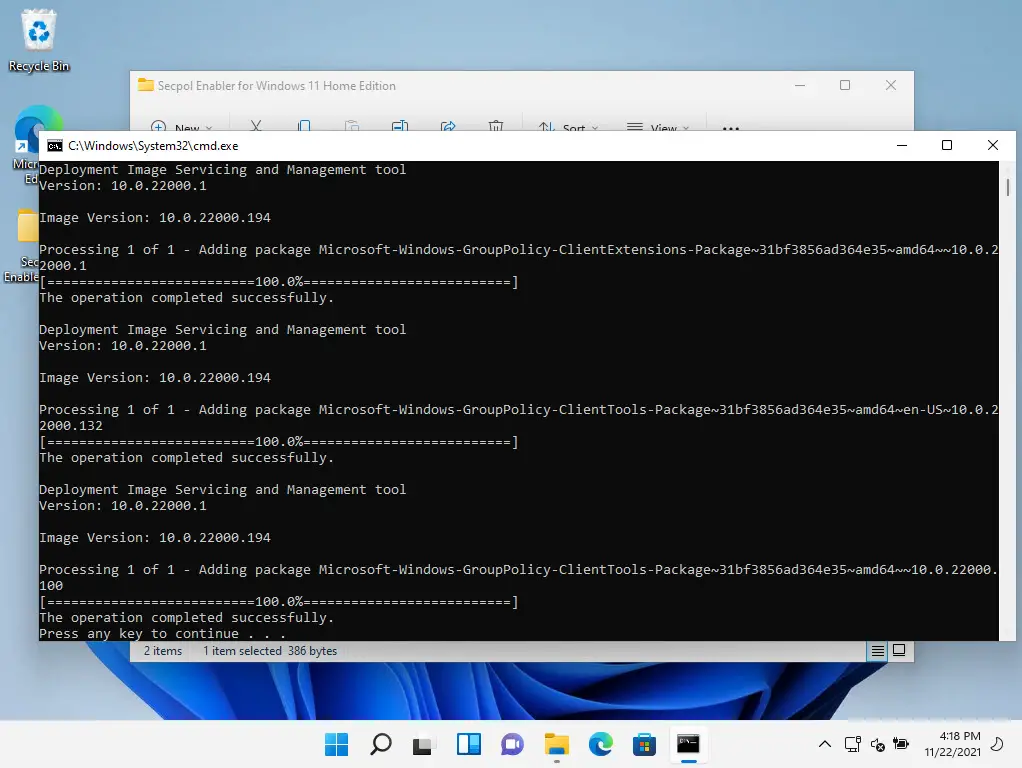1022x768 pixels.
Task: Open See more ellipsis menu in File Explorer
Action: [x=731, y=127]
